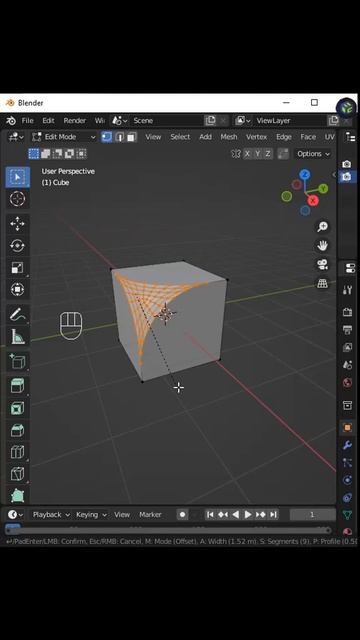The height and width of the screenshot is (640, 360).
Task: Toggle Z mirror symmetry
Action: click(268, 154)
